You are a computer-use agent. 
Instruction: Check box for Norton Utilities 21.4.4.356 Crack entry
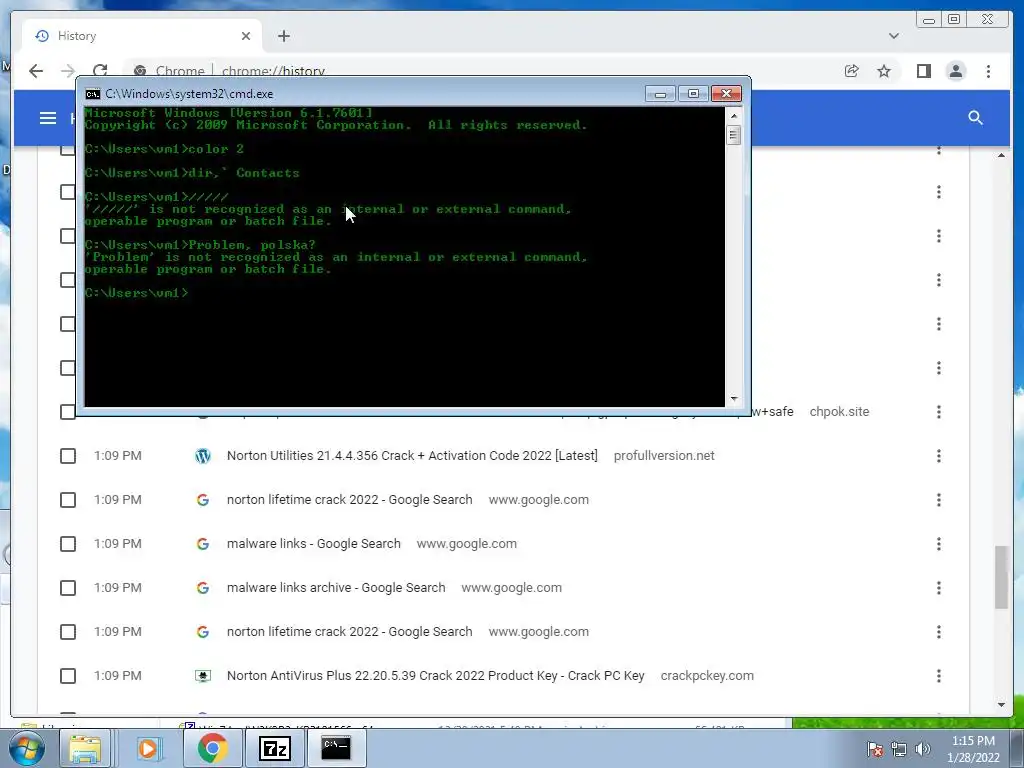pyautogui.click(x=68, y=456)
